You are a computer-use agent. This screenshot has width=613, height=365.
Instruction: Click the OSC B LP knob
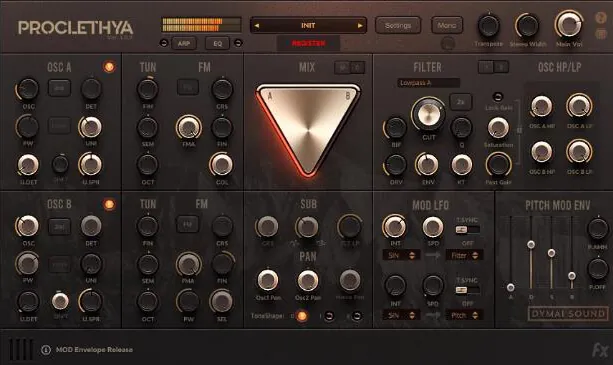[x=579, y=152]
